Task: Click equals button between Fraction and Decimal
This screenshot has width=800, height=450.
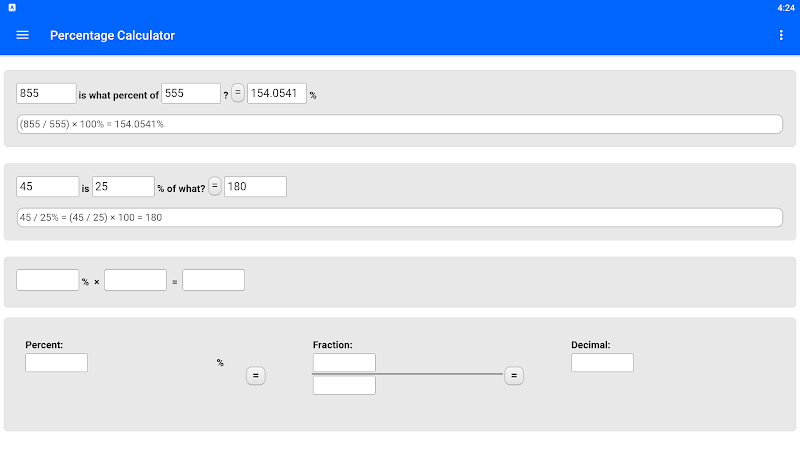Action: pos(514,376)
